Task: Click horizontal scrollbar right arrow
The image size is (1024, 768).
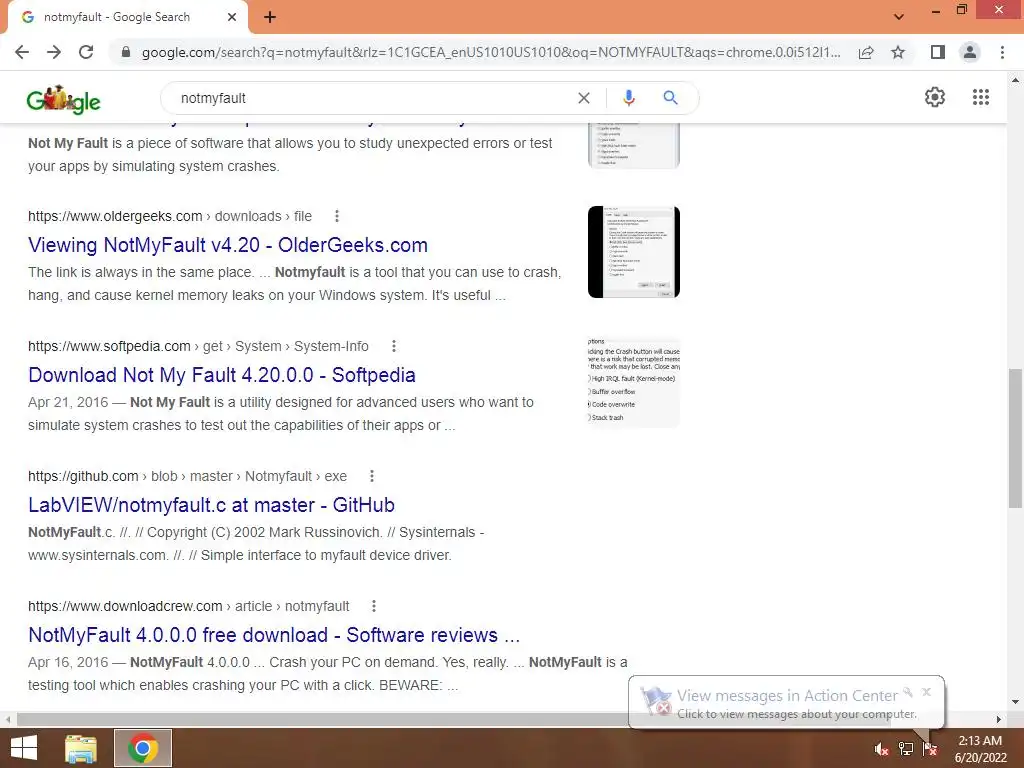Action: pos(999,719)
